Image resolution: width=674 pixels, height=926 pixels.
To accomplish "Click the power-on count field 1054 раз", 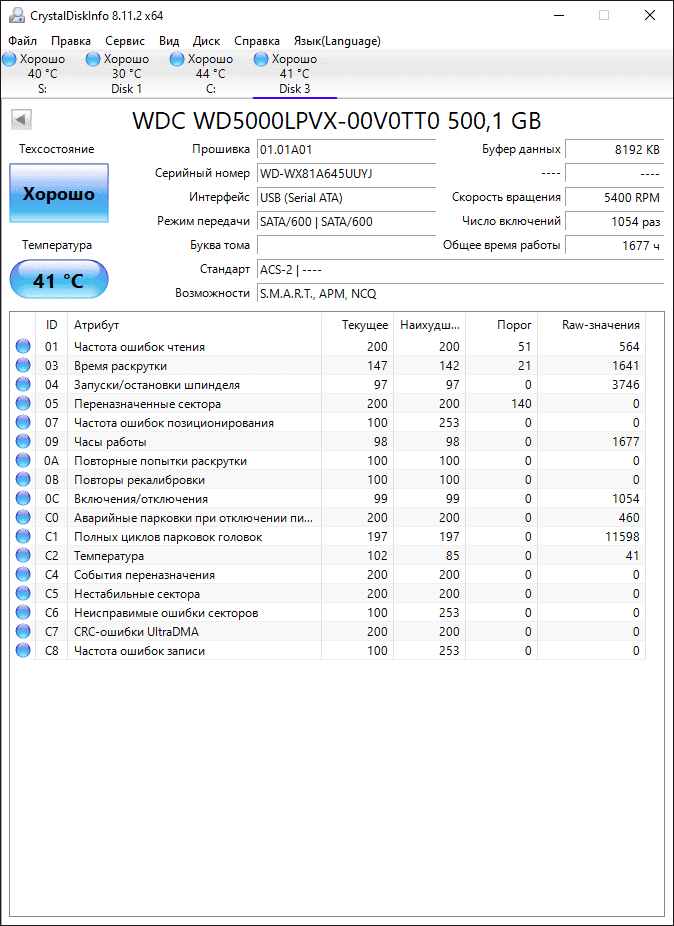I will pos(614,221).
